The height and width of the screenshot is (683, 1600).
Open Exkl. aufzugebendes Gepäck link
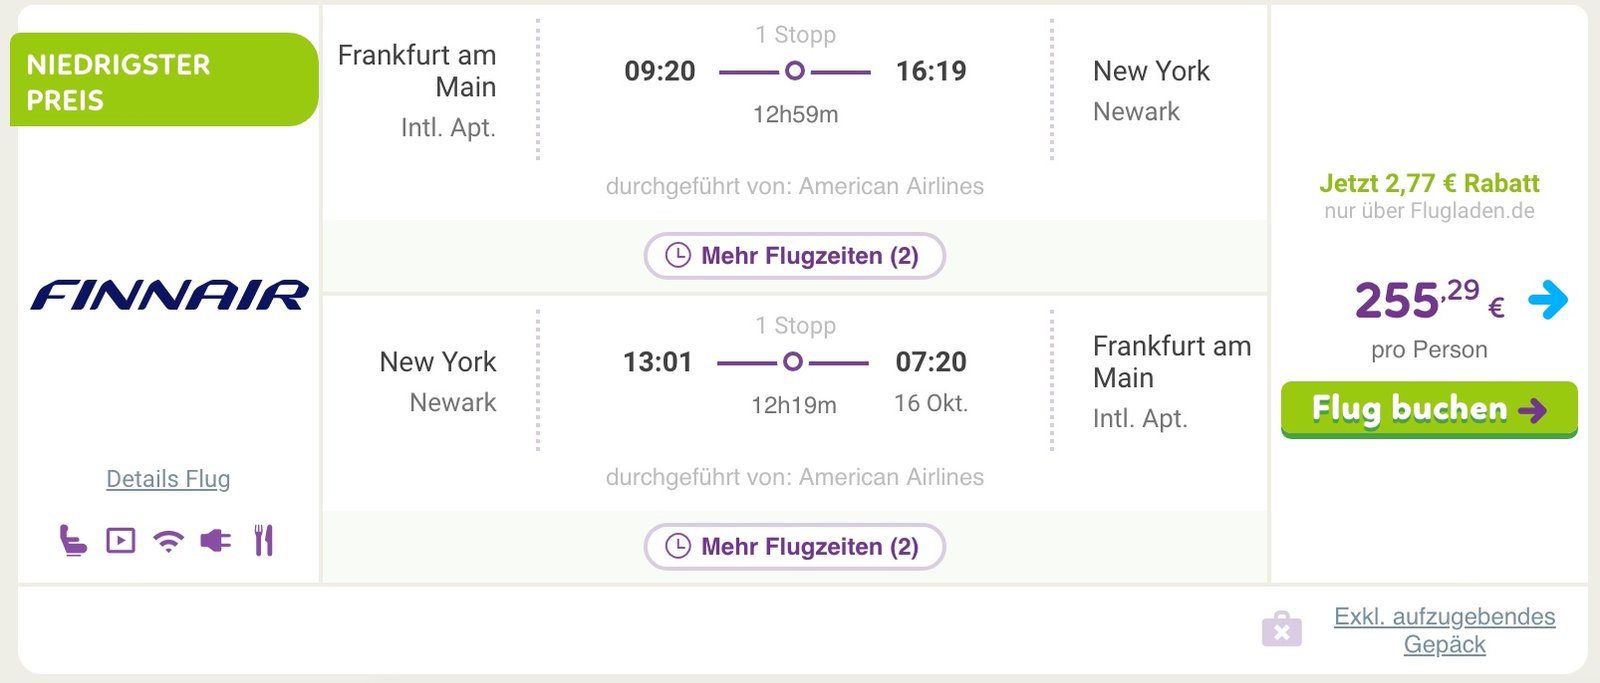click(x=1444, y=630)
